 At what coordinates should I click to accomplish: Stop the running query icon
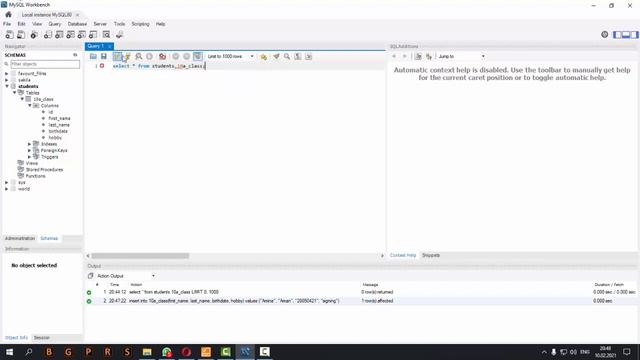pos(149,56)
